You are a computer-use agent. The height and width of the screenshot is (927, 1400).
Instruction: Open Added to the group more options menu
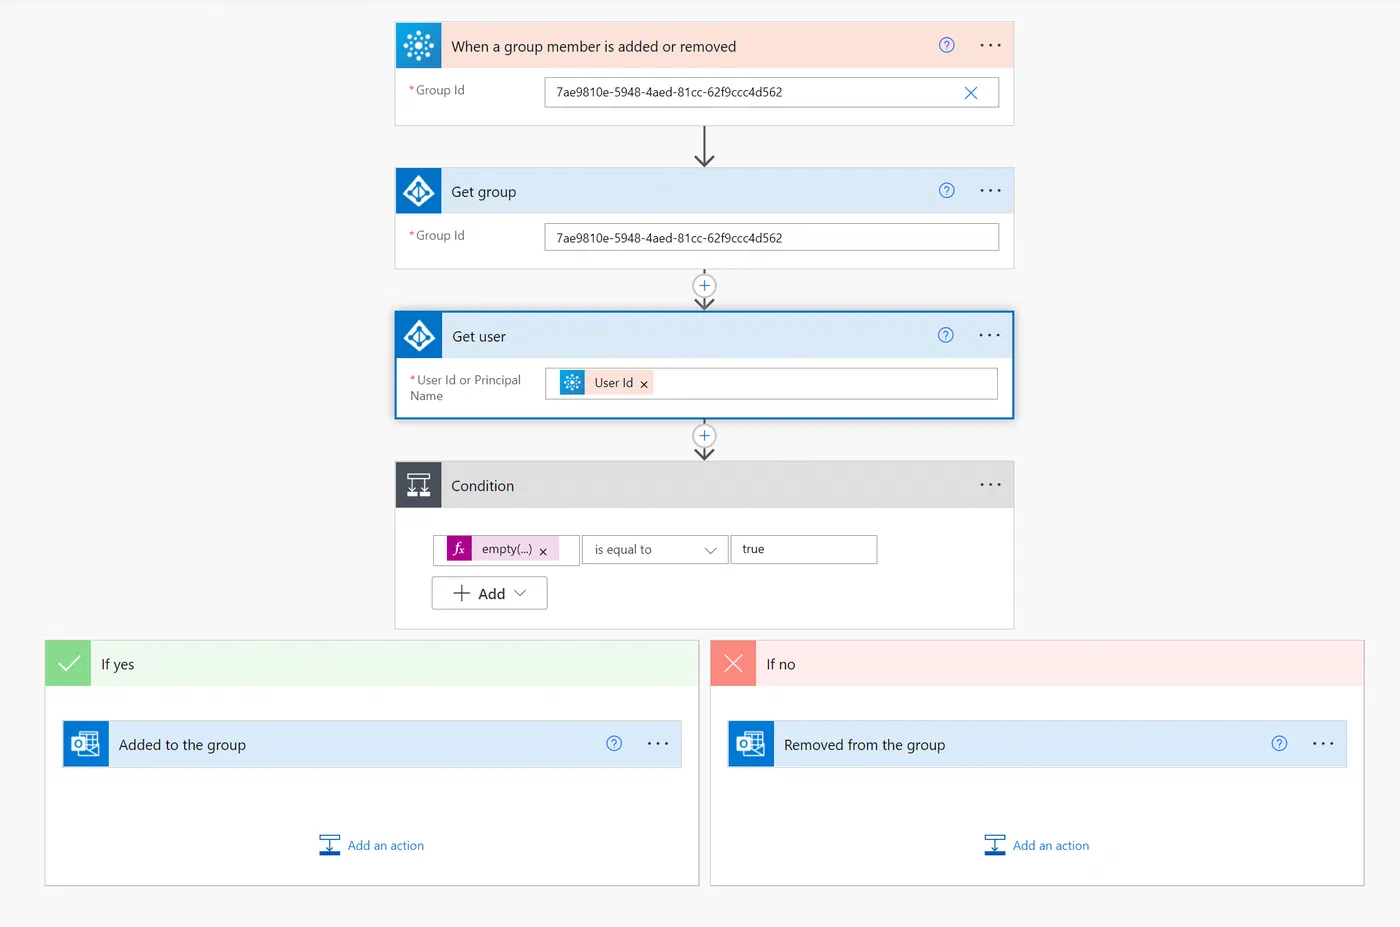click(658, 743)
